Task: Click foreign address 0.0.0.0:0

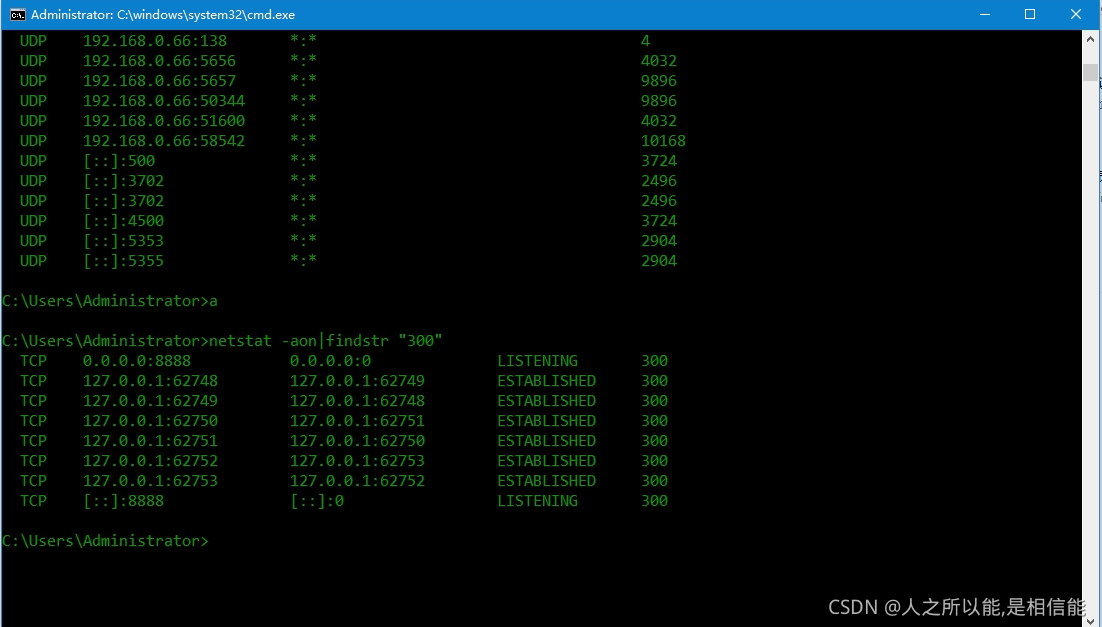Action: pyautogui.click(x=330, y=361)
